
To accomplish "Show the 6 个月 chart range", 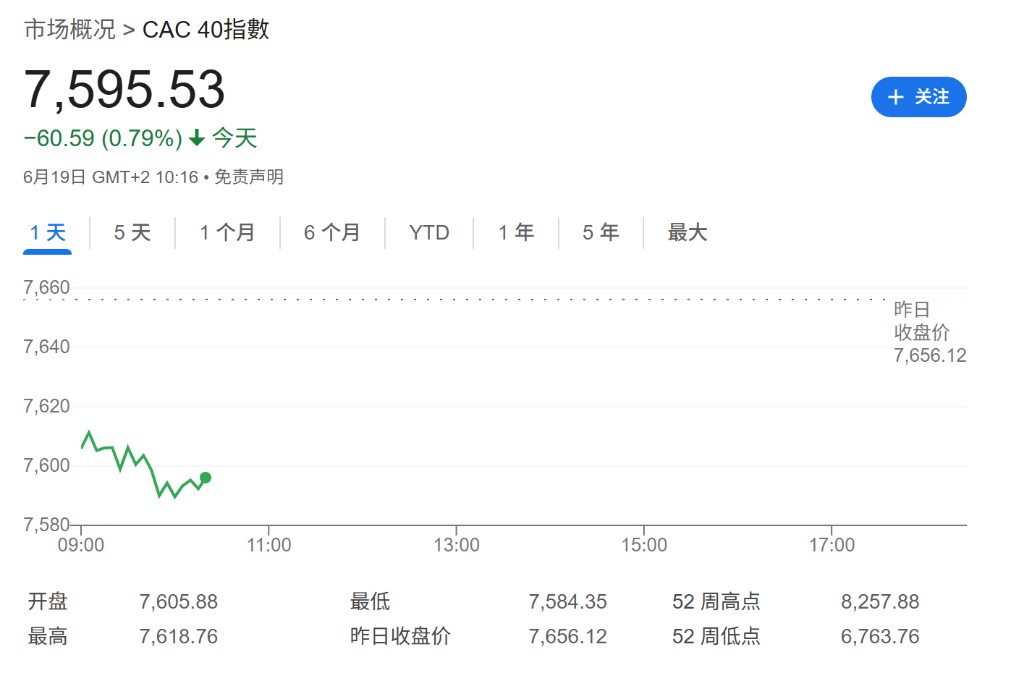I will 332,232.
